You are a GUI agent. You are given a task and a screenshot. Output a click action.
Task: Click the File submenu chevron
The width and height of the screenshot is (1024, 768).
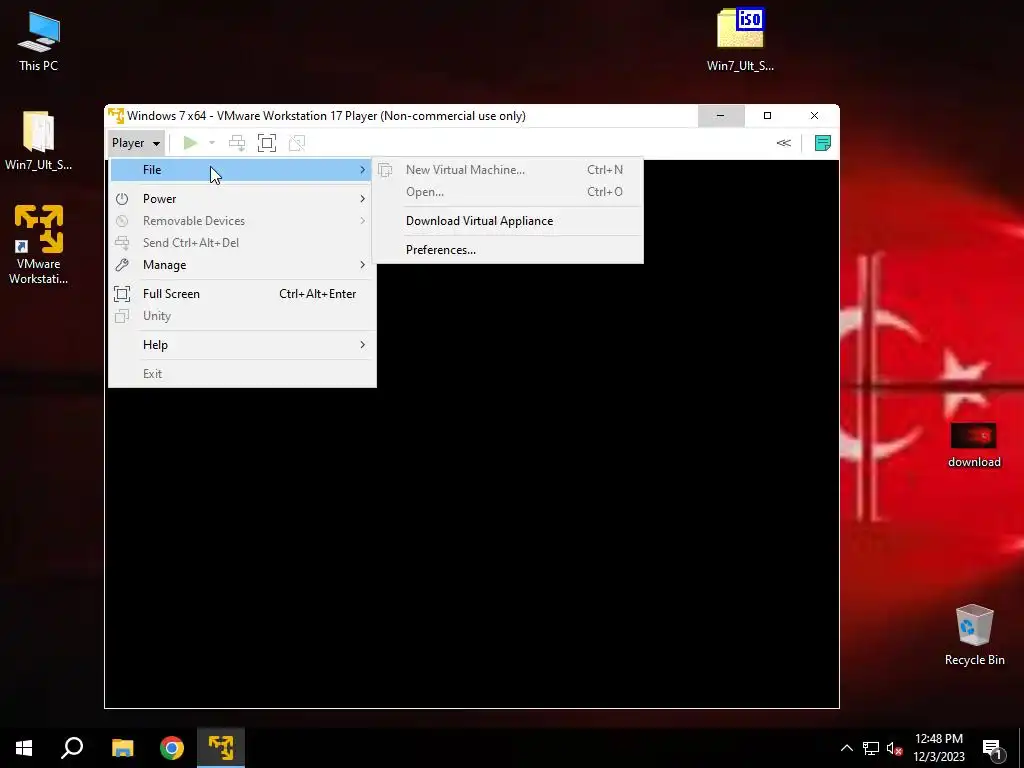(x=362, y=170)
